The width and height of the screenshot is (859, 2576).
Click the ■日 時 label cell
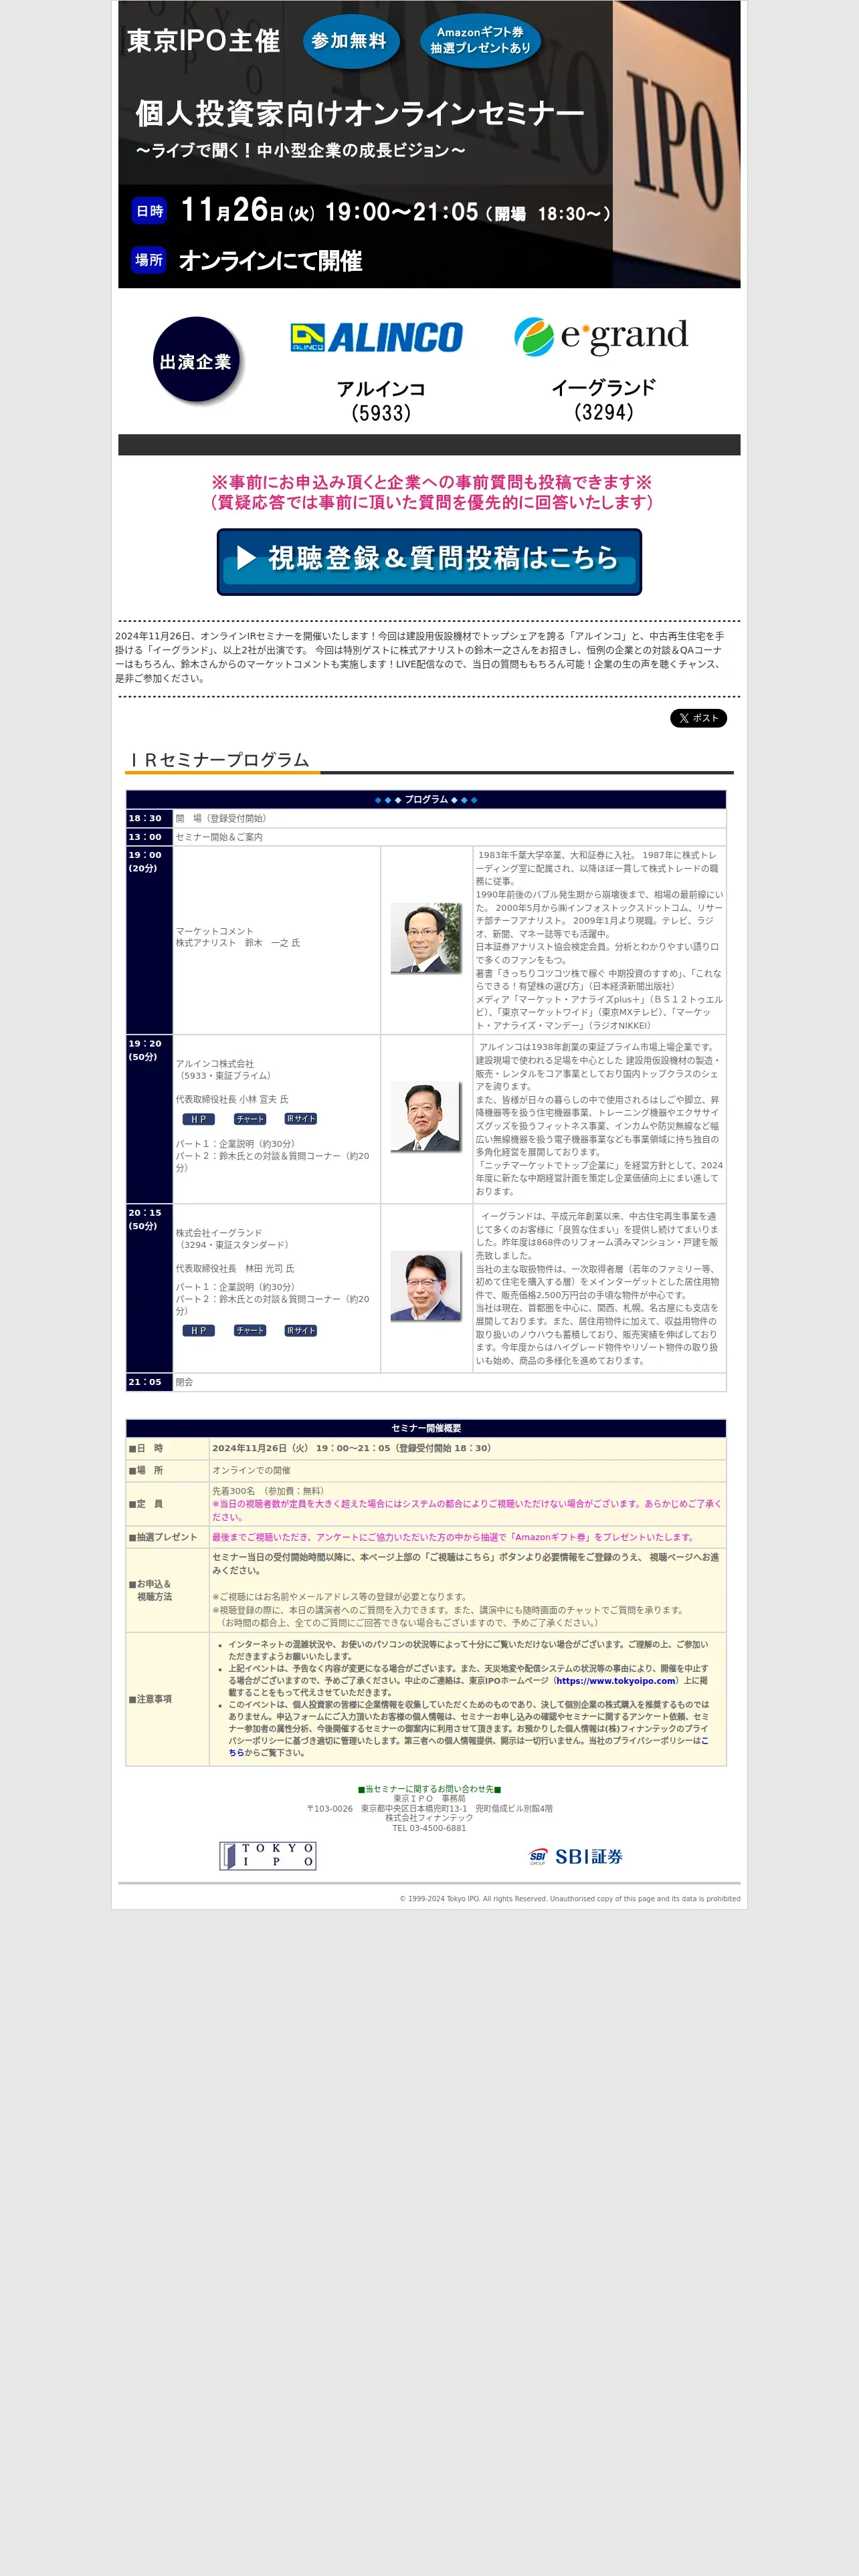click(167, 1448)
